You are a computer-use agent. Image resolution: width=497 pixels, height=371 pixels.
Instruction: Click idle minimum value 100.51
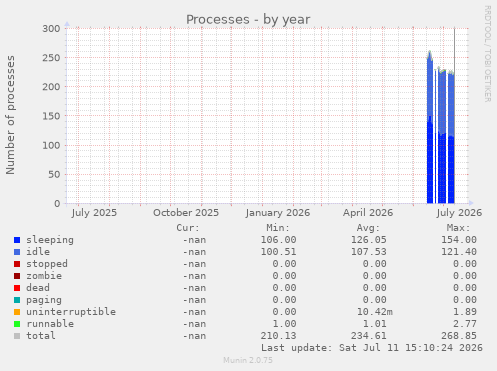pos(278,252)
